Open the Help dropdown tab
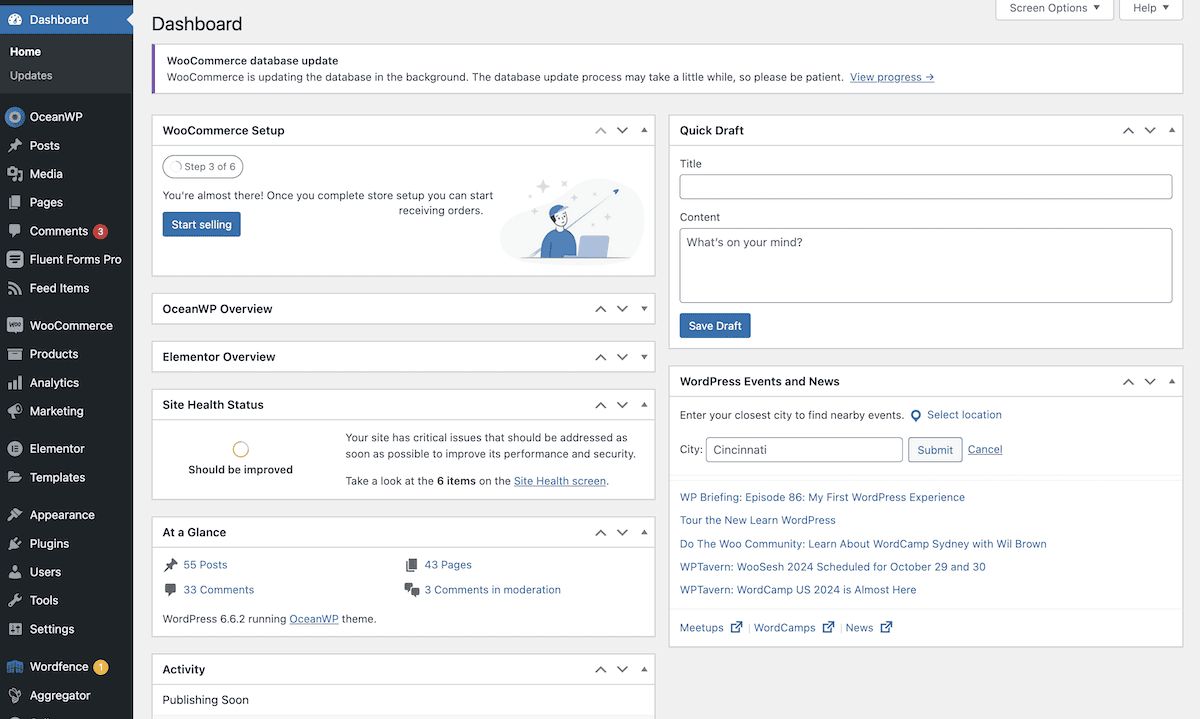Viewport: 1200px width, 719px height. tap(1151, 8)
